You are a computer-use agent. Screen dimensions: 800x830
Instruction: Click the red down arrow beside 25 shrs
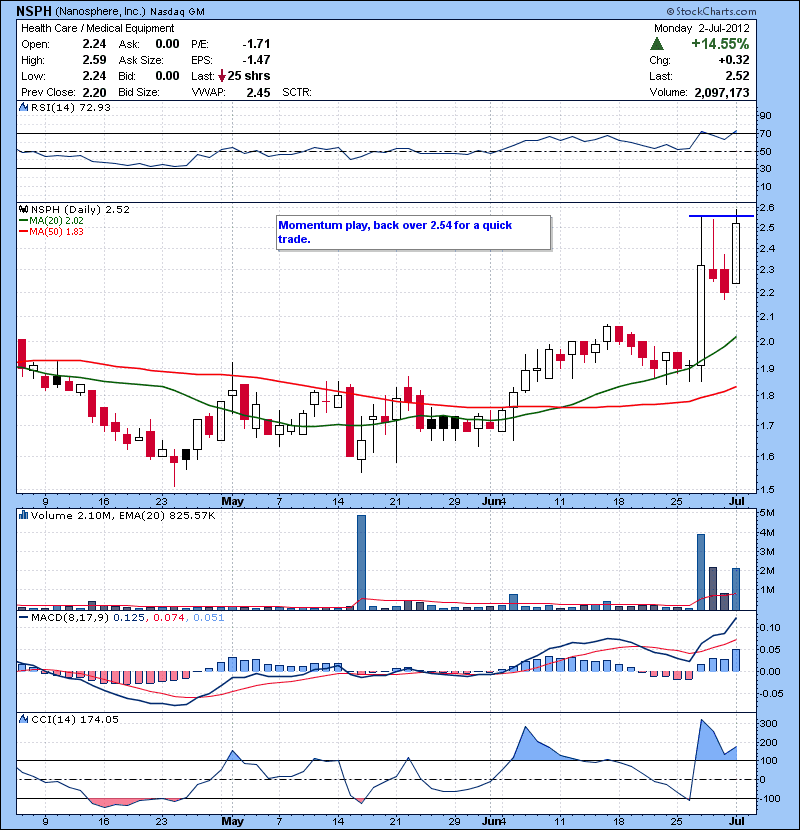[x=222, y=76]
